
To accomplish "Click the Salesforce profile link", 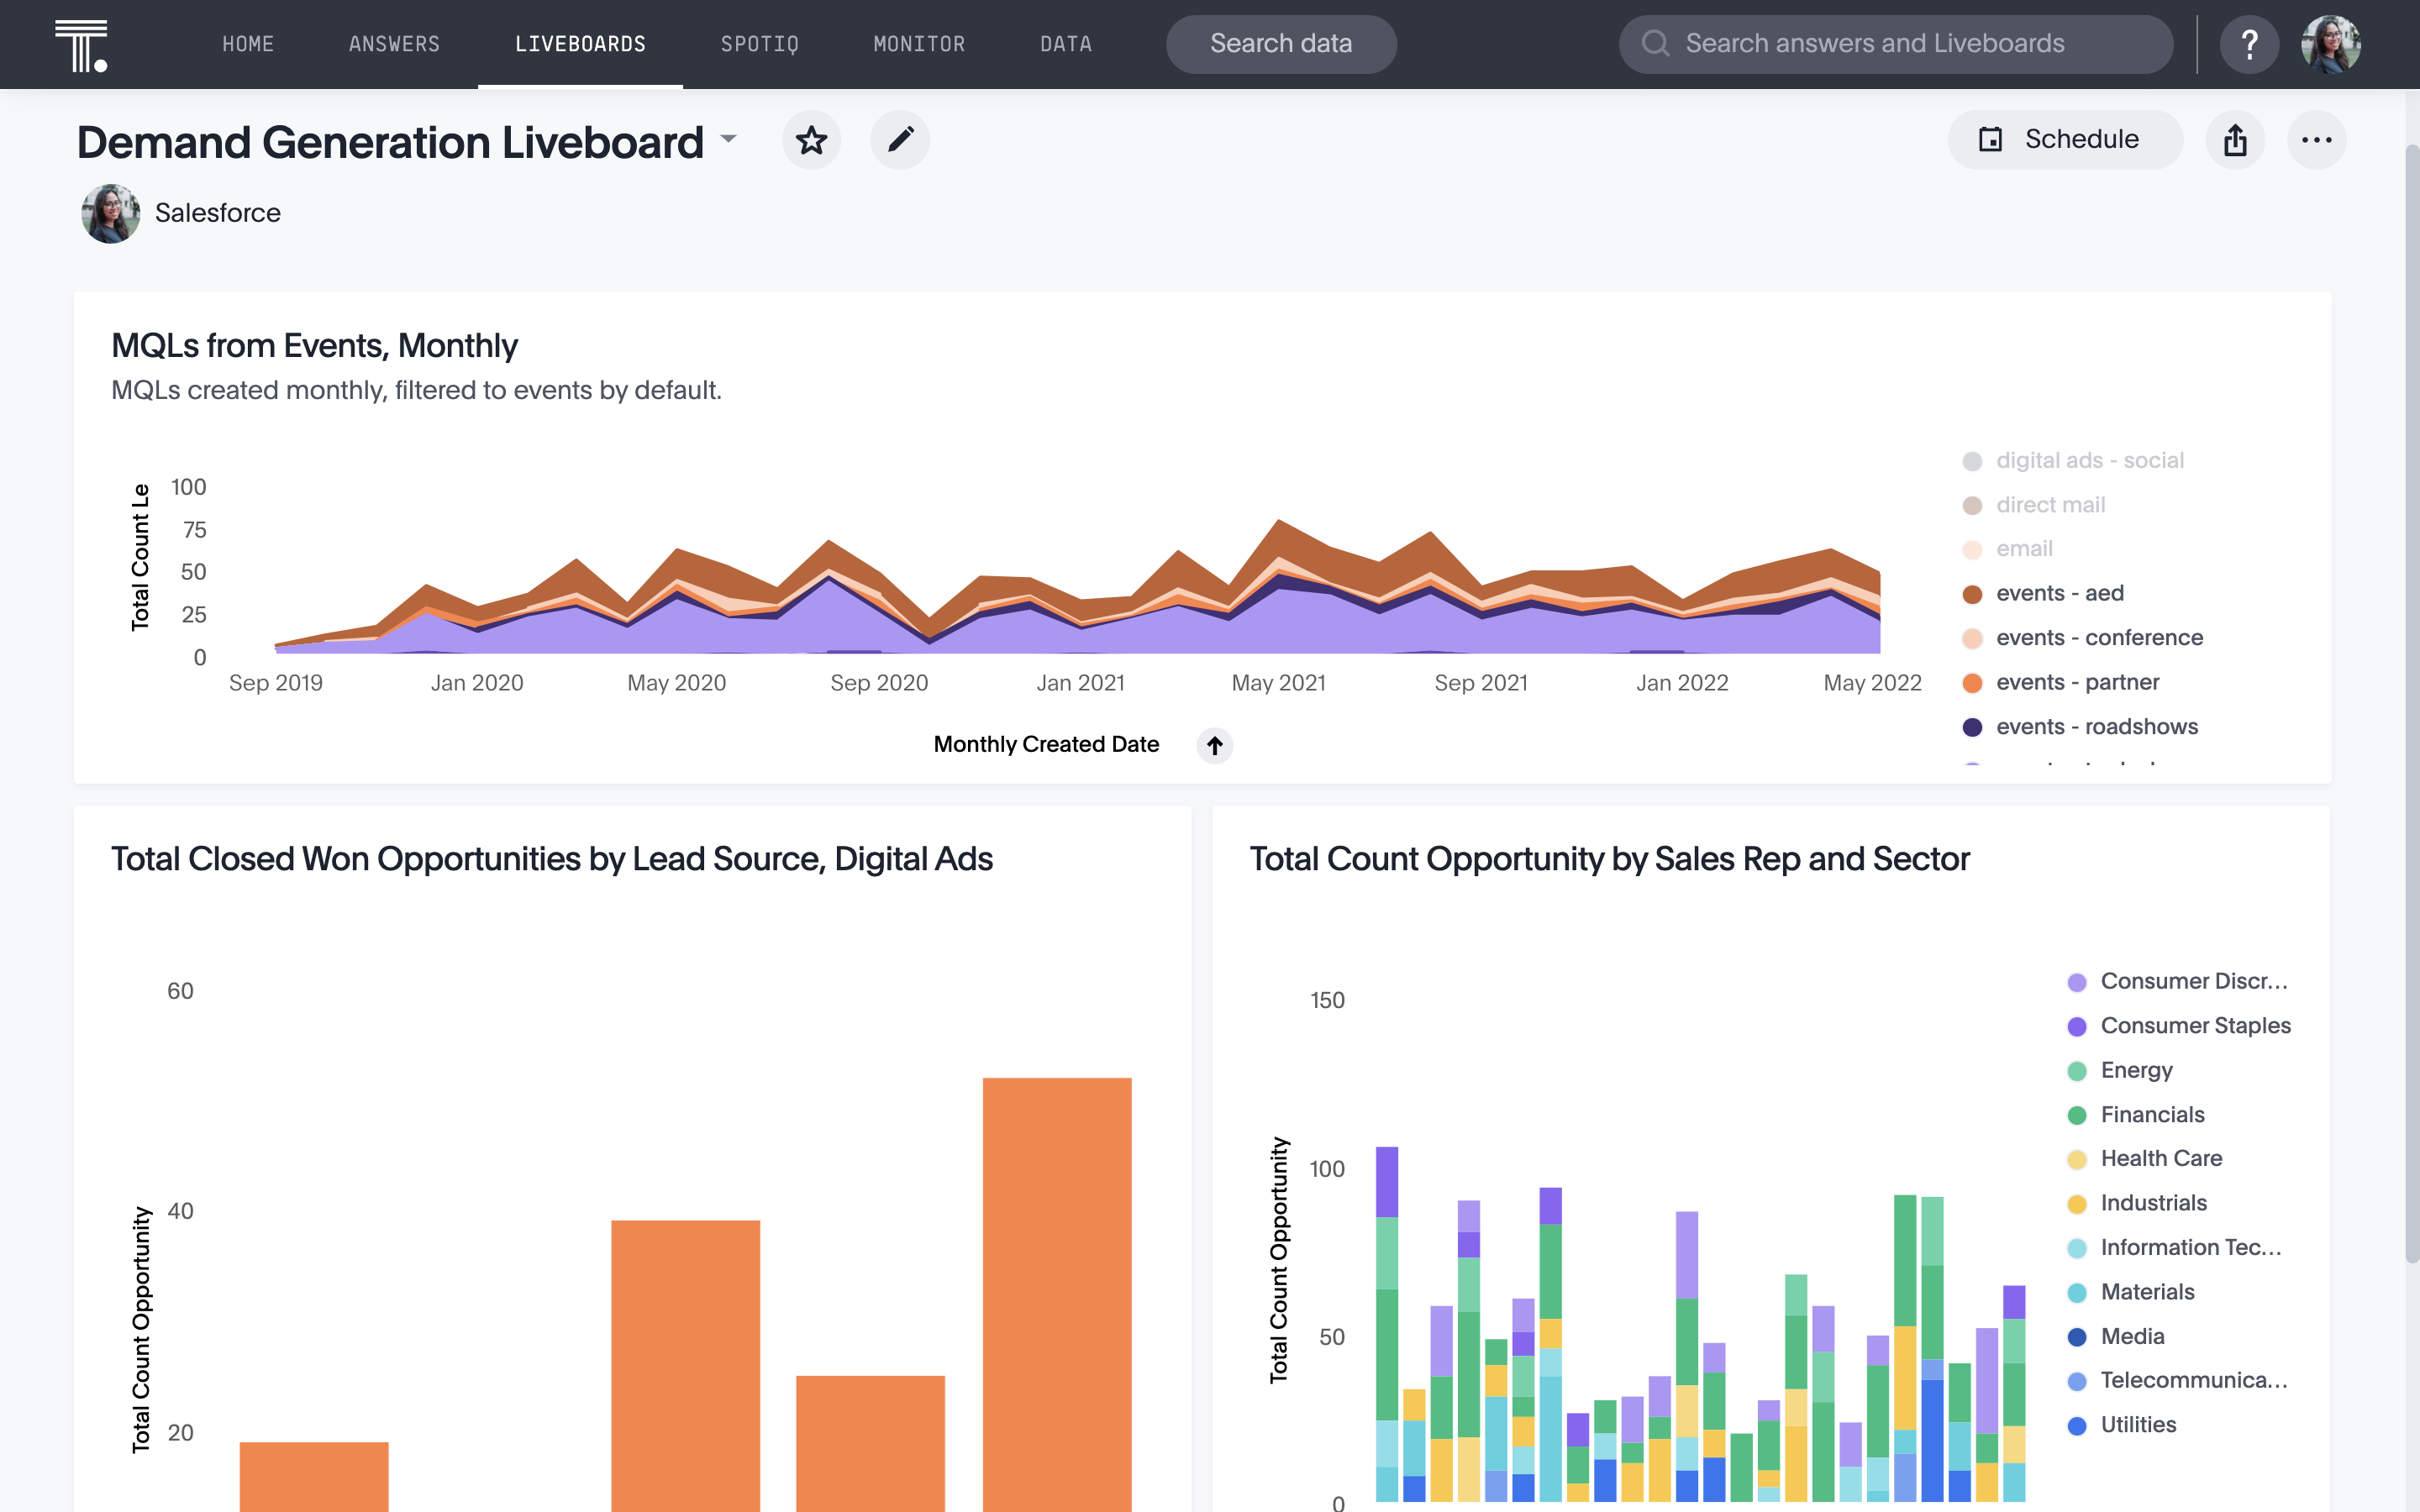I will pos(216,211).
